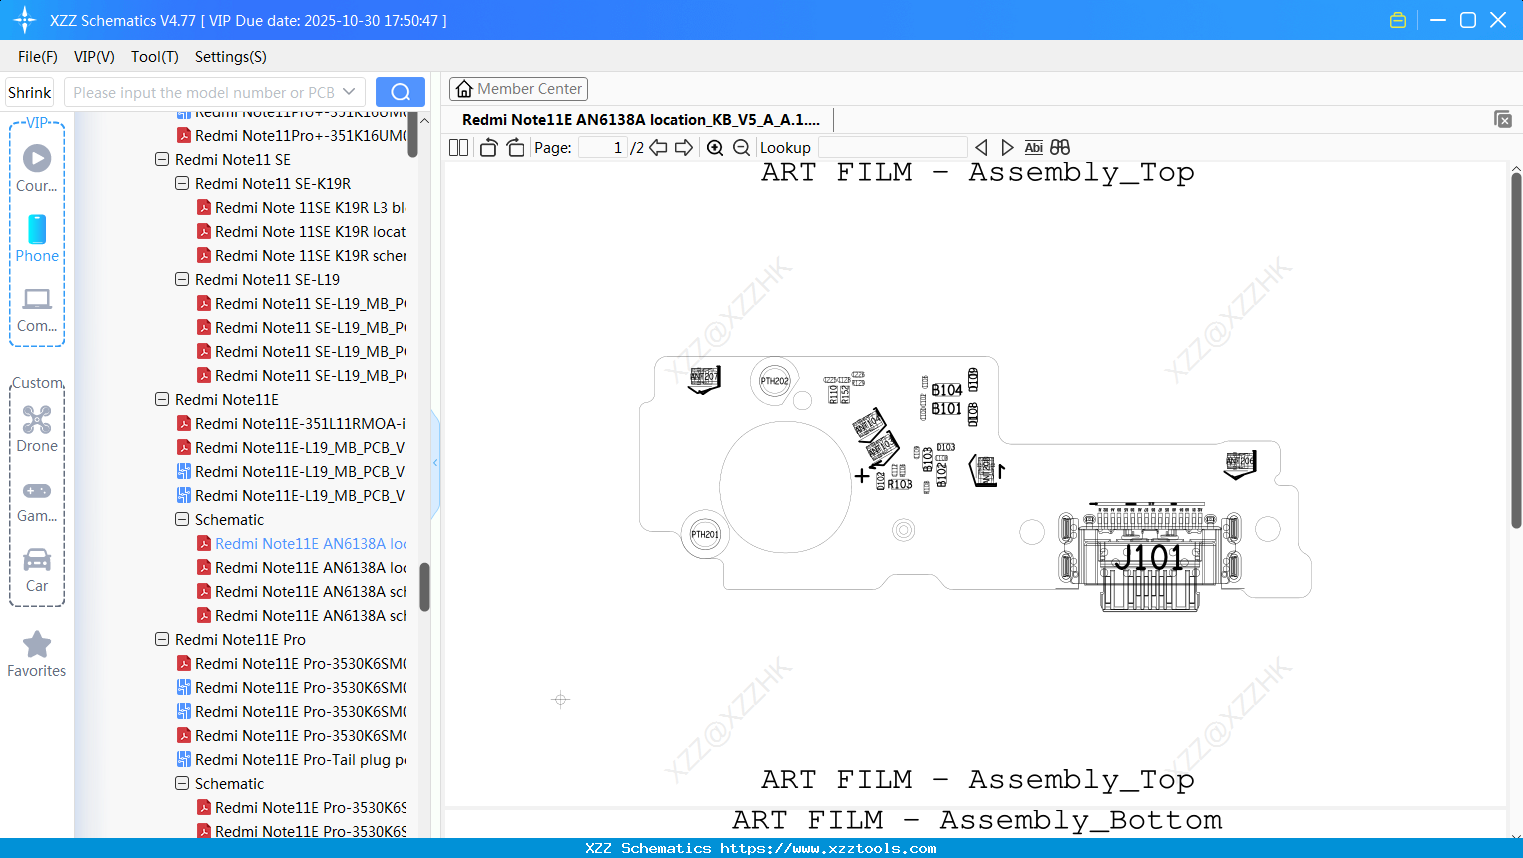Open the Settings(S) menu
Viewport: 1523px width, 858px height.
click(x=229, y=57)
